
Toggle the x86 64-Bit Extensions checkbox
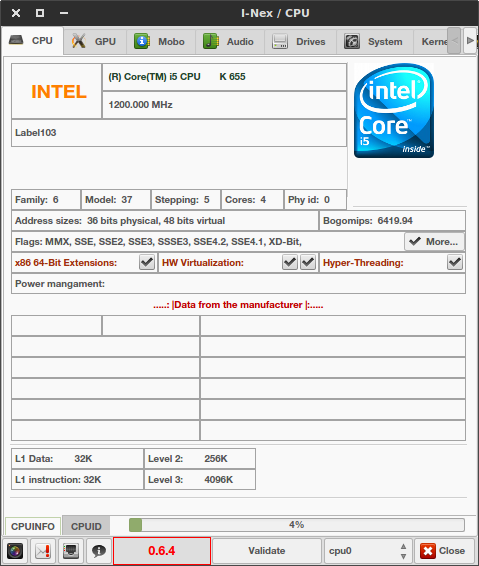tap(147, 262)
